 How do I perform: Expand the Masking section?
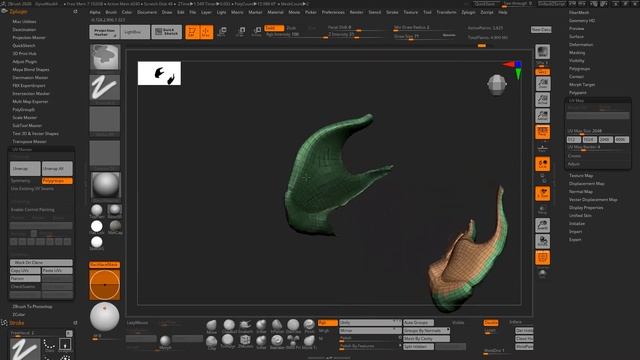pos(577,53)
